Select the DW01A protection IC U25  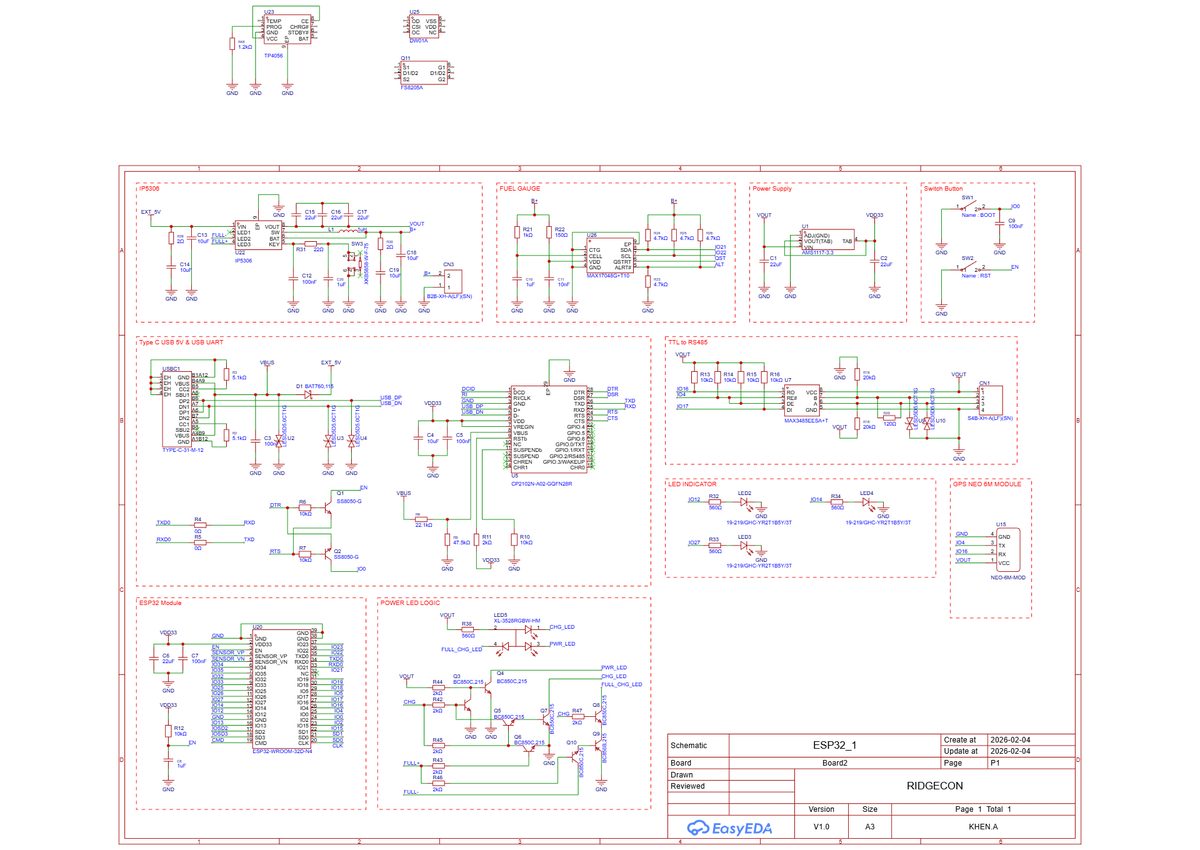point(423,26)
